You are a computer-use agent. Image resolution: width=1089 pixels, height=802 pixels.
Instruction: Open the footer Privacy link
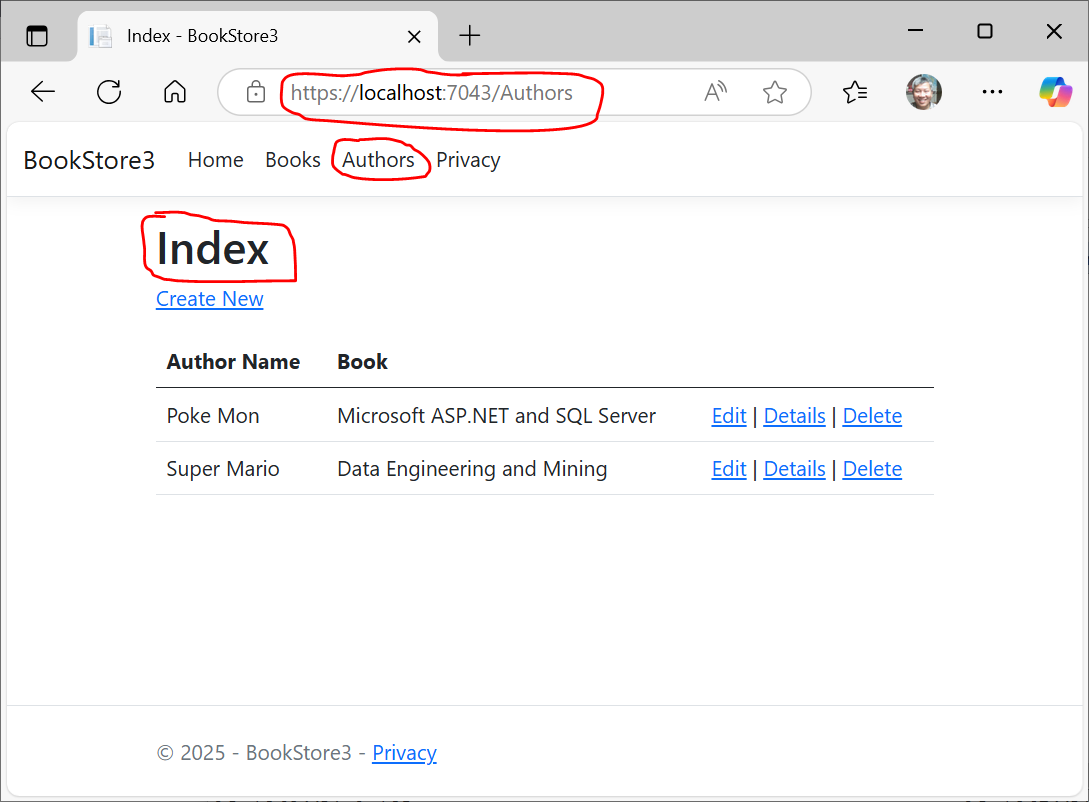tap(404, 753)
